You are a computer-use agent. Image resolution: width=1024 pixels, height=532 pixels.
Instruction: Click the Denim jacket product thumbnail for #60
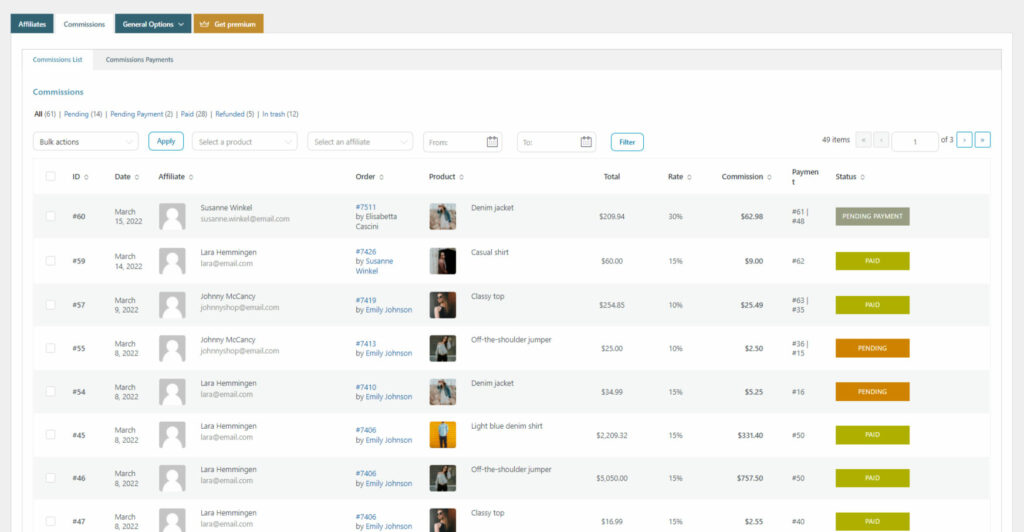442,217
